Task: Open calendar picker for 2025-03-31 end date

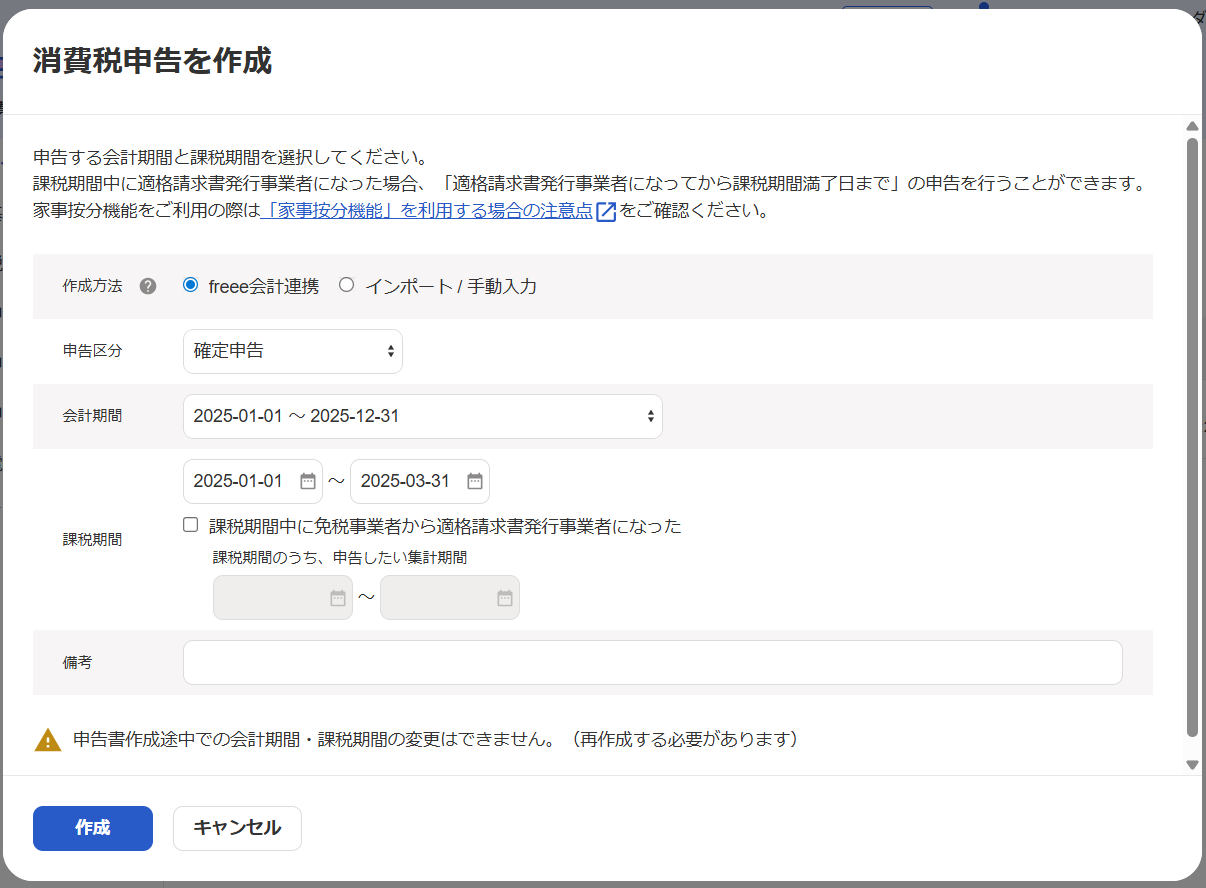Action: 475,481
